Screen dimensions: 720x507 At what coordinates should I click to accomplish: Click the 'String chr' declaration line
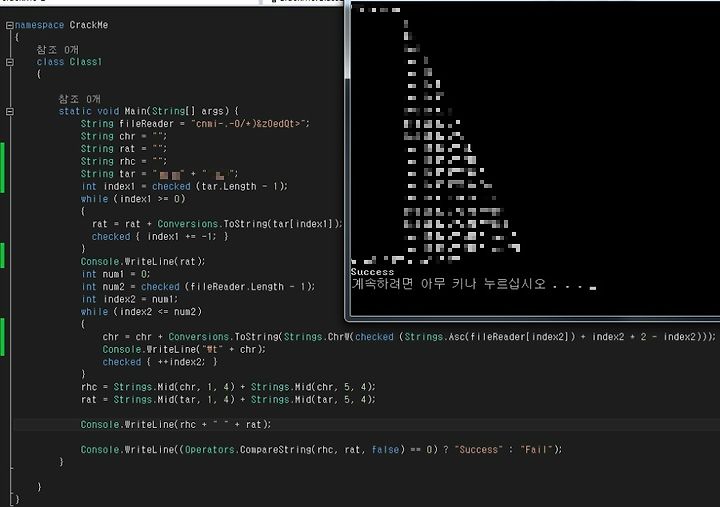124,136
